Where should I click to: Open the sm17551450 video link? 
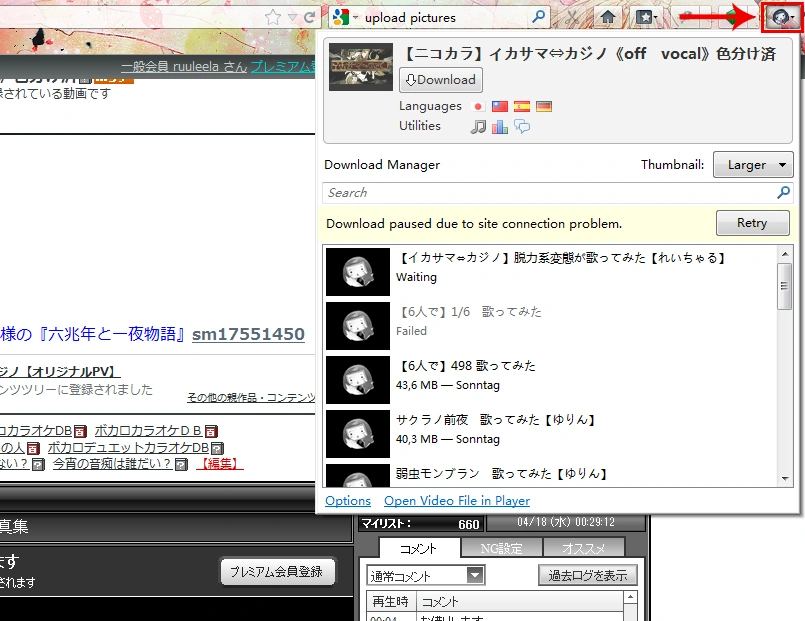coord(248,334)
